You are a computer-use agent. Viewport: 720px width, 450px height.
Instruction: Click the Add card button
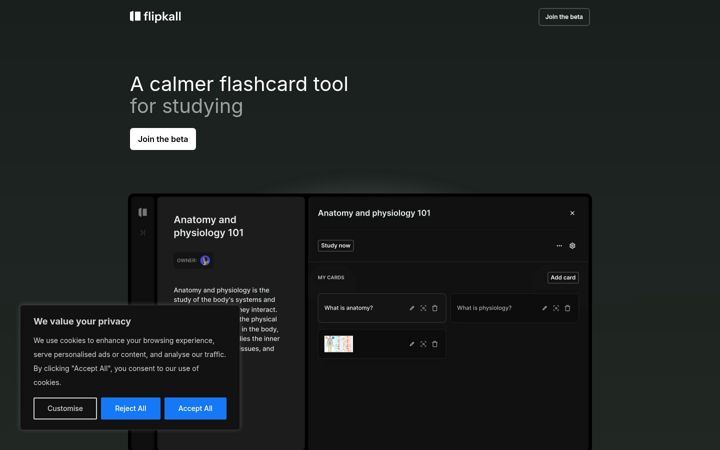pyautogui.click(x=563, y=278)
